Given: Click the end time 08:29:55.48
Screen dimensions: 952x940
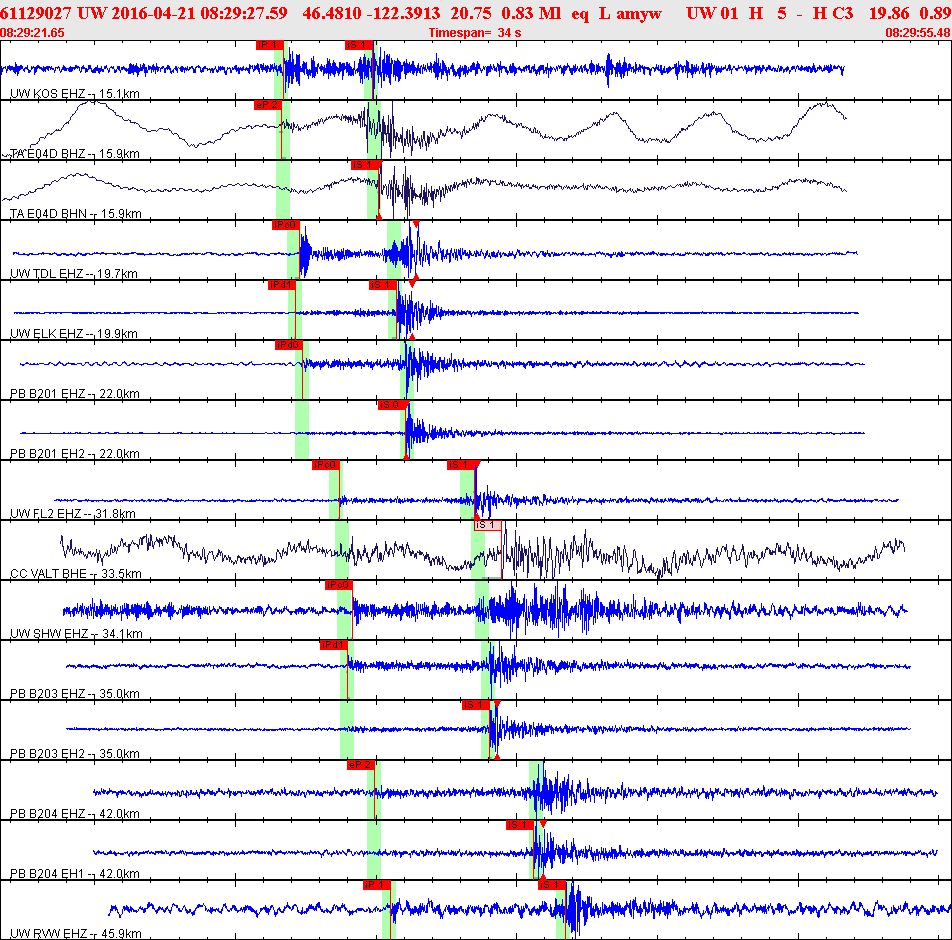Looking at the screenshot, I should click(x=918, y=33).
